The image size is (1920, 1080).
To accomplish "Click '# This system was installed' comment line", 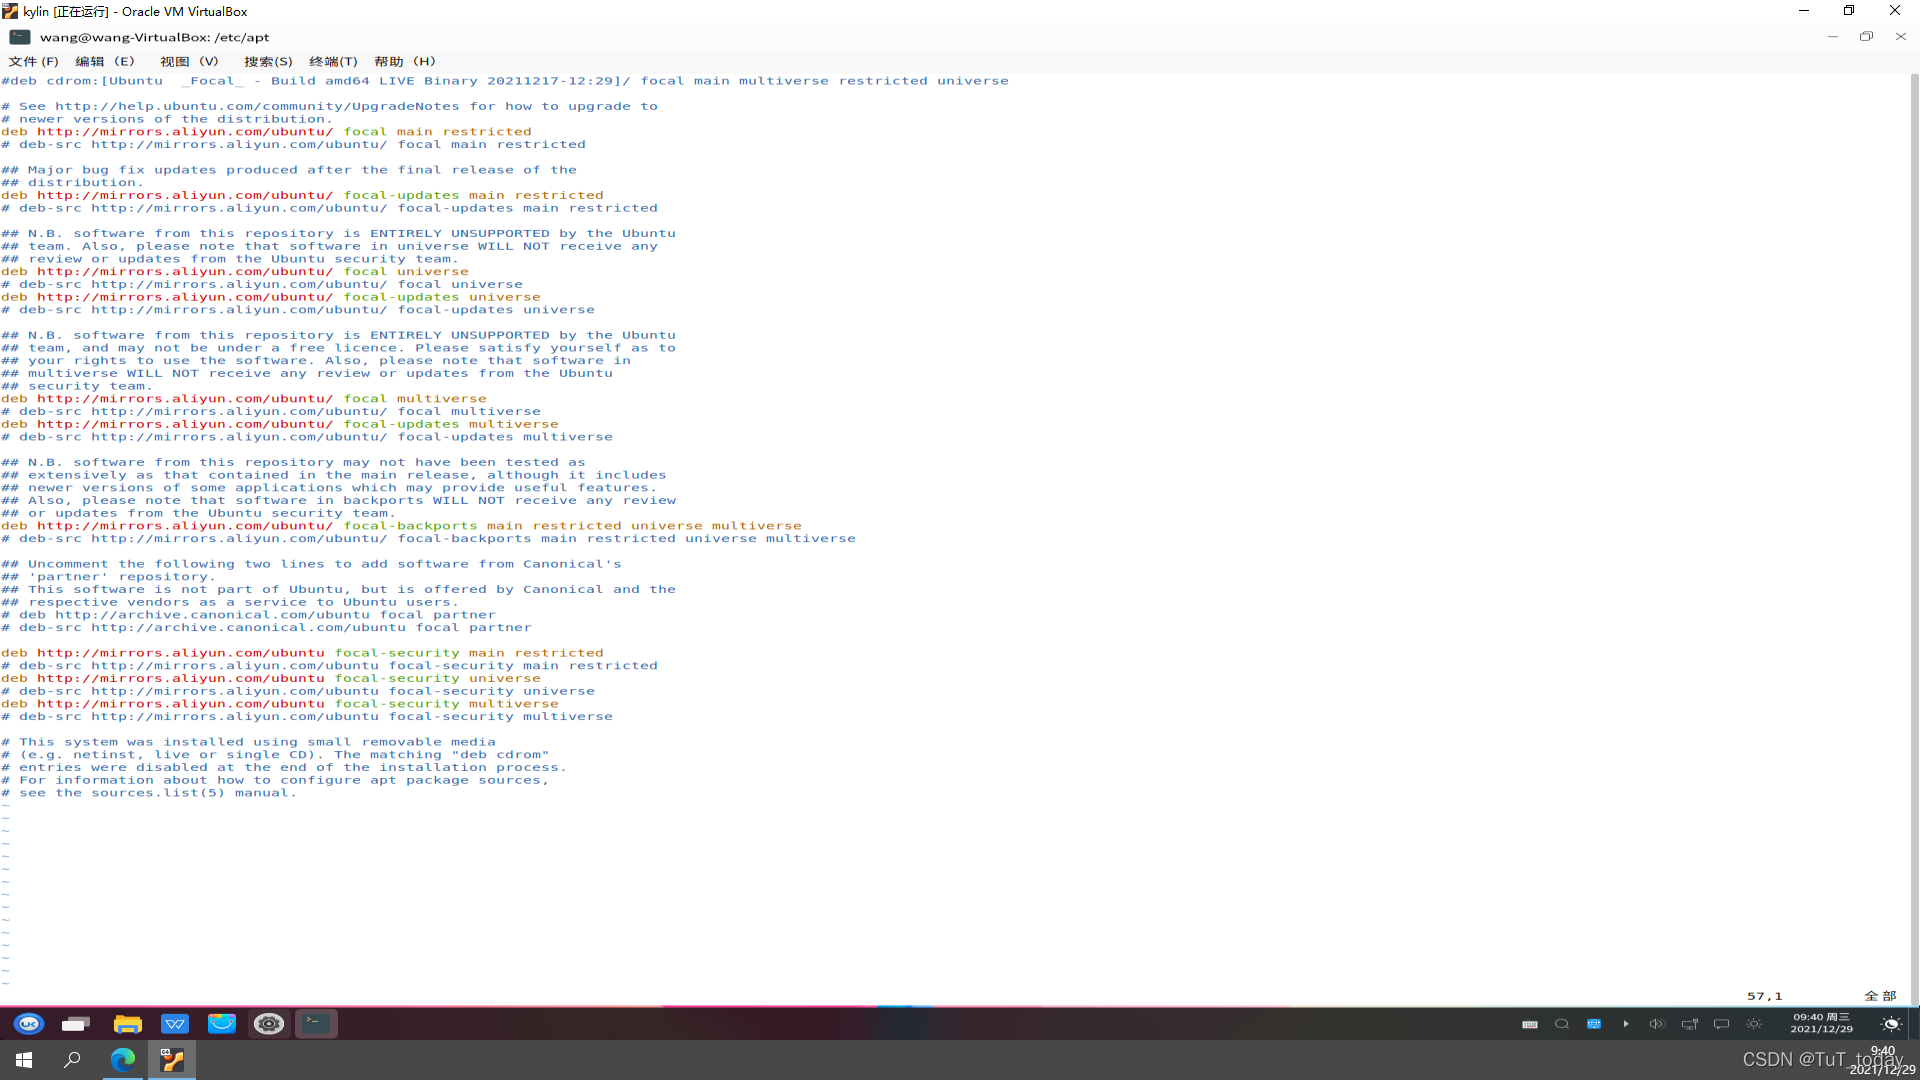I will point(248,742).
